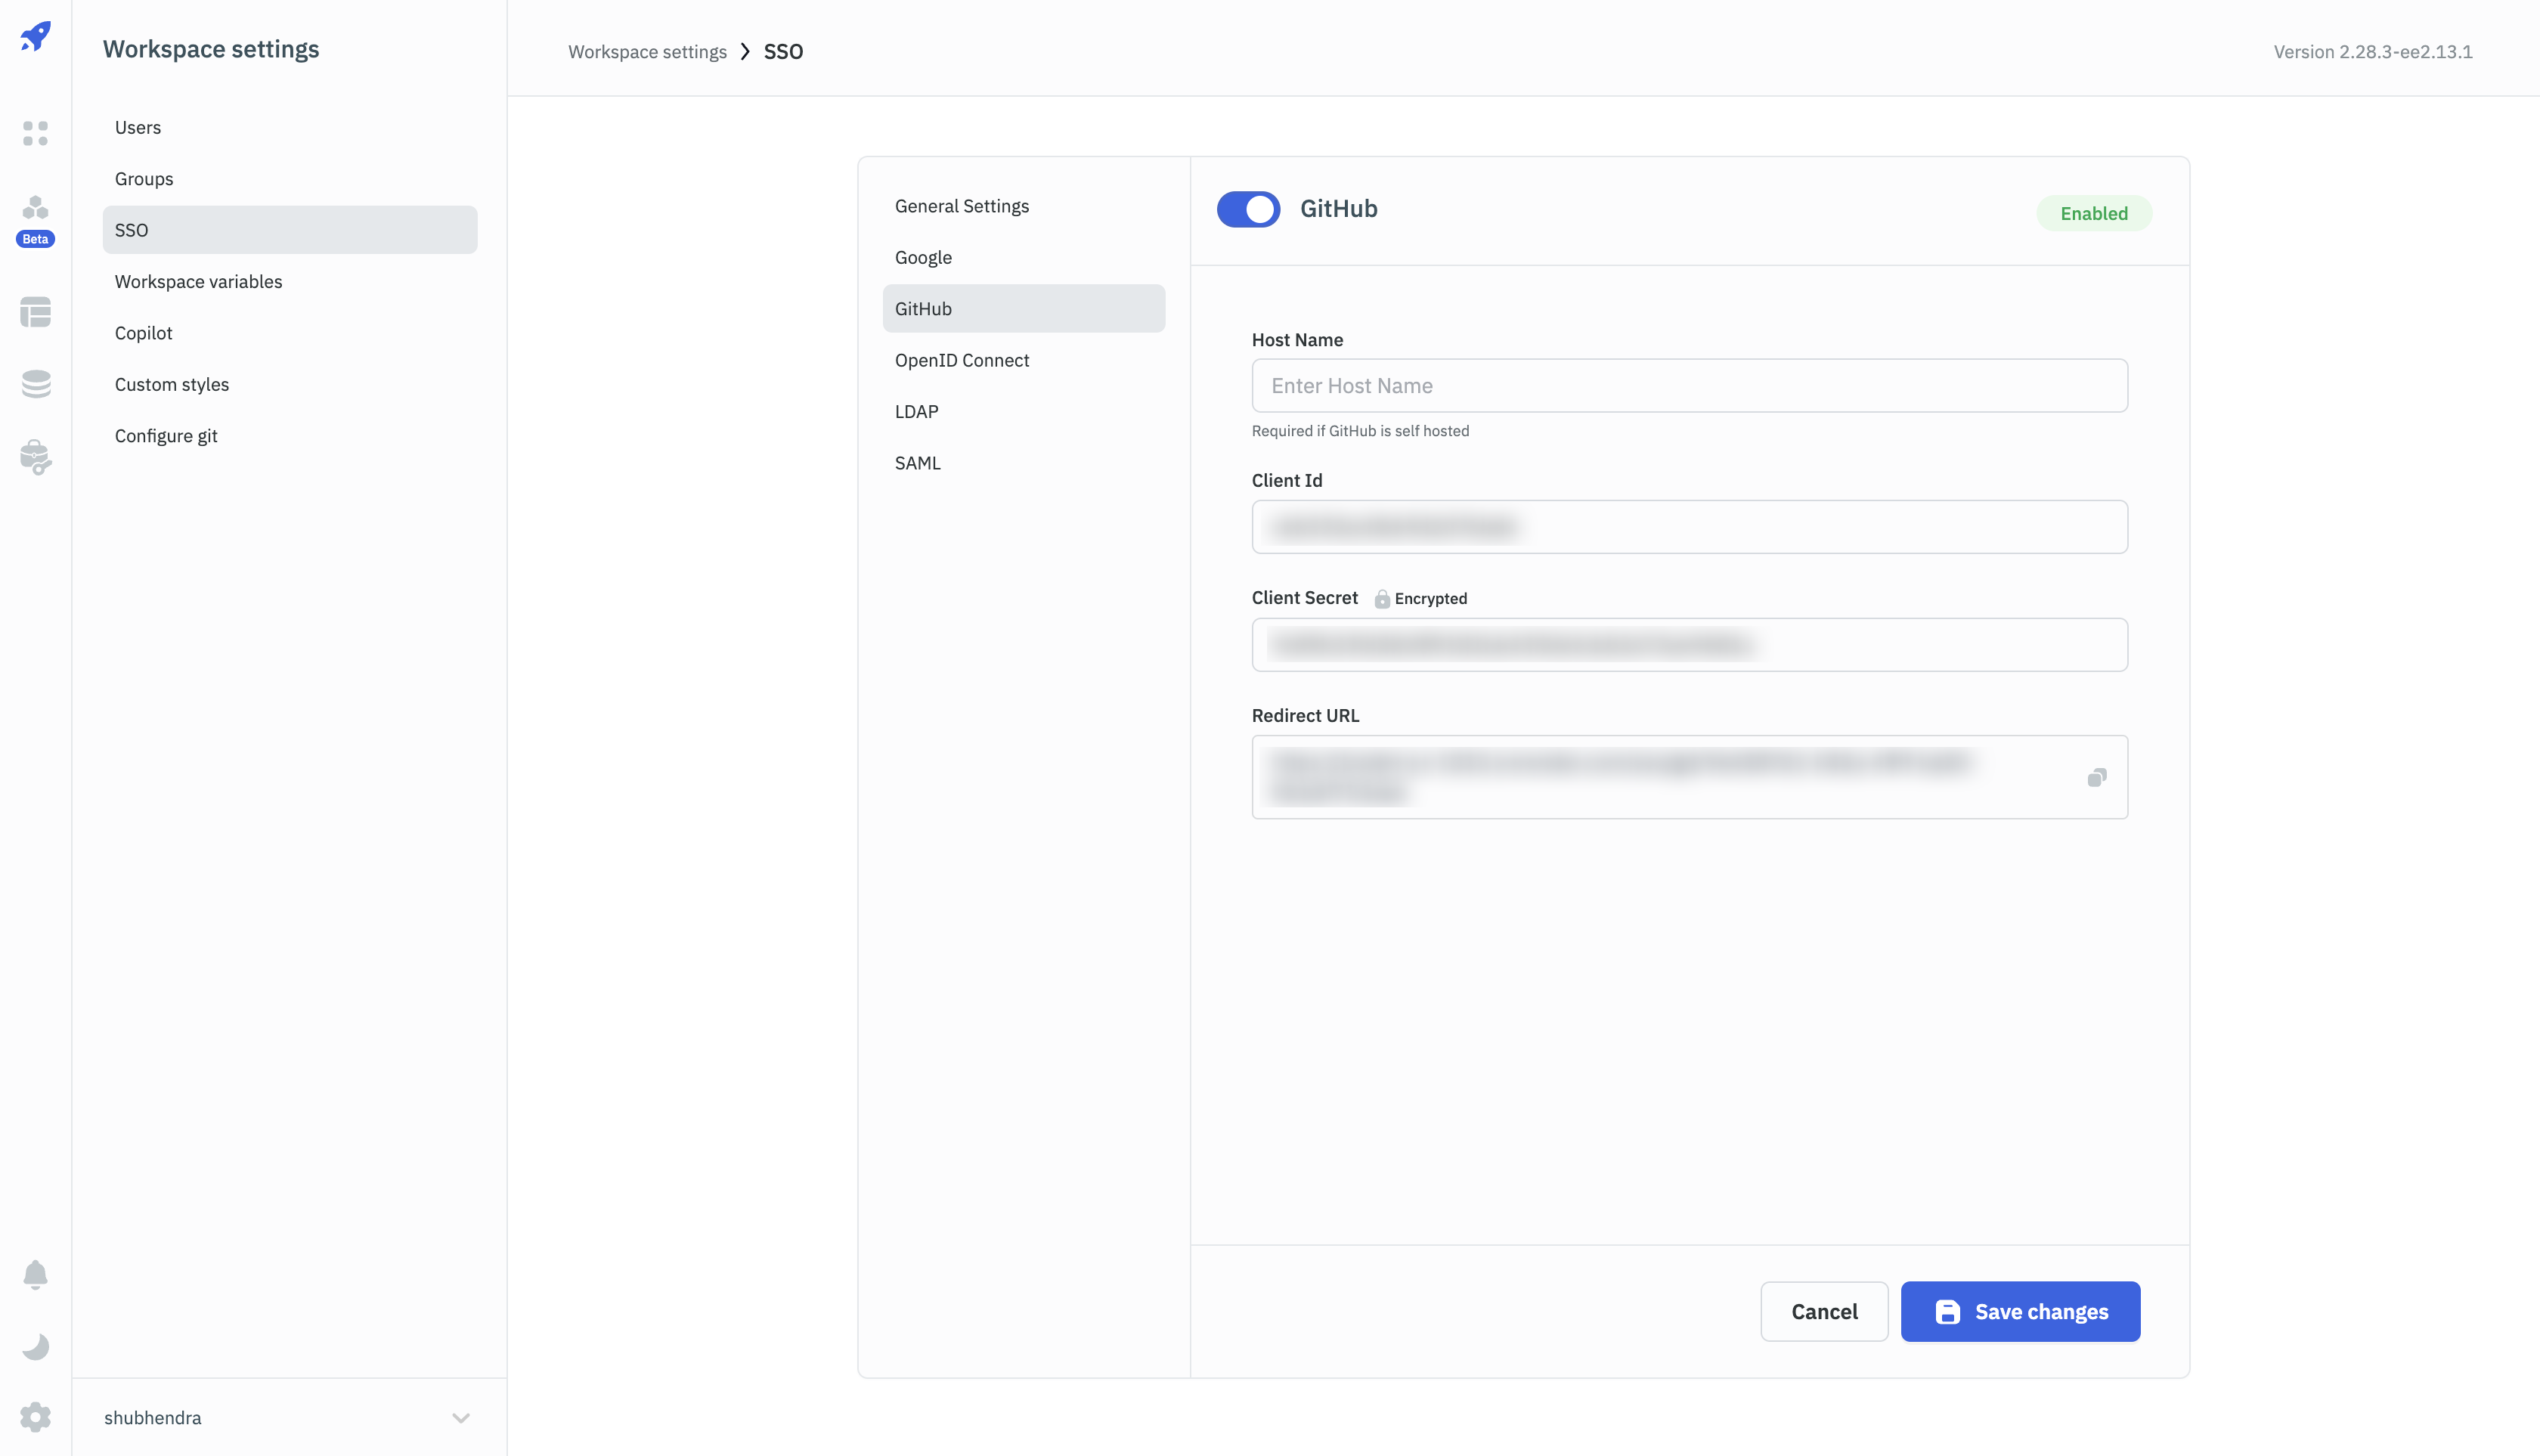The width and height of the screenshot is (2540, 1456).
Task: Disable the GitHub SSO toggle
Action: [1247, 209]
